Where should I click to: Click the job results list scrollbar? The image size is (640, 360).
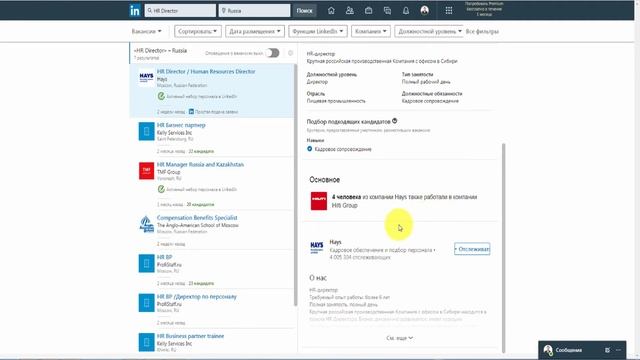click(296, 185)
